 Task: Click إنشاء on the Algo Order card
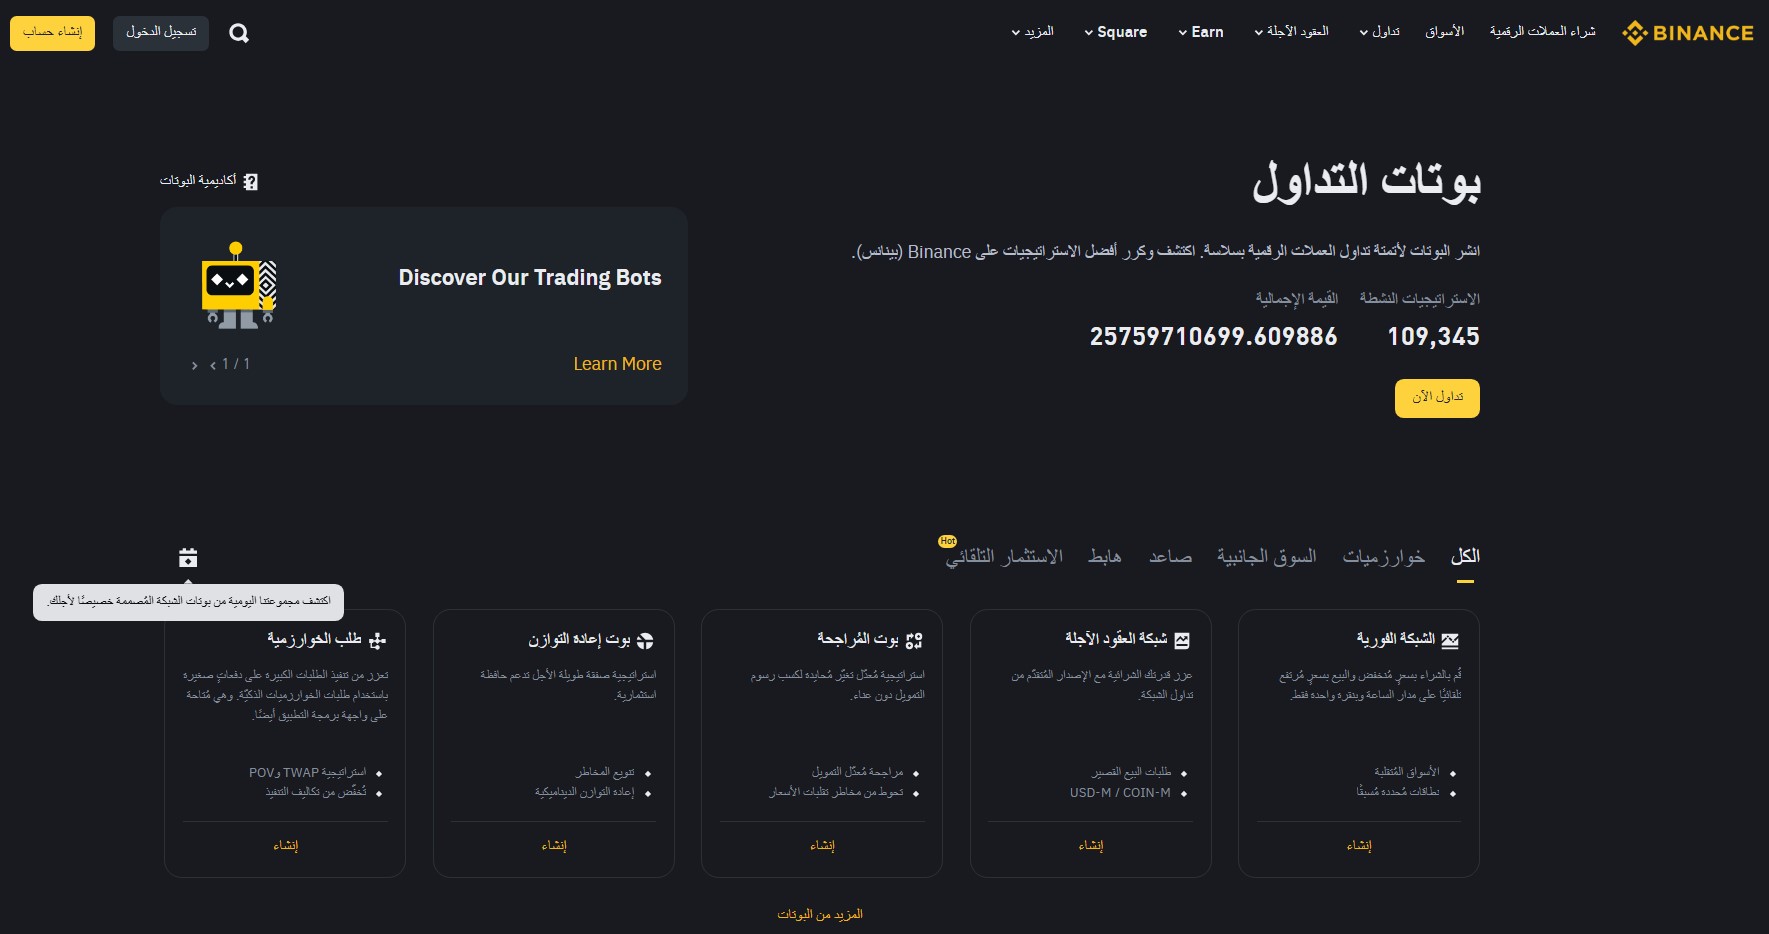click(x=286, y=846)
